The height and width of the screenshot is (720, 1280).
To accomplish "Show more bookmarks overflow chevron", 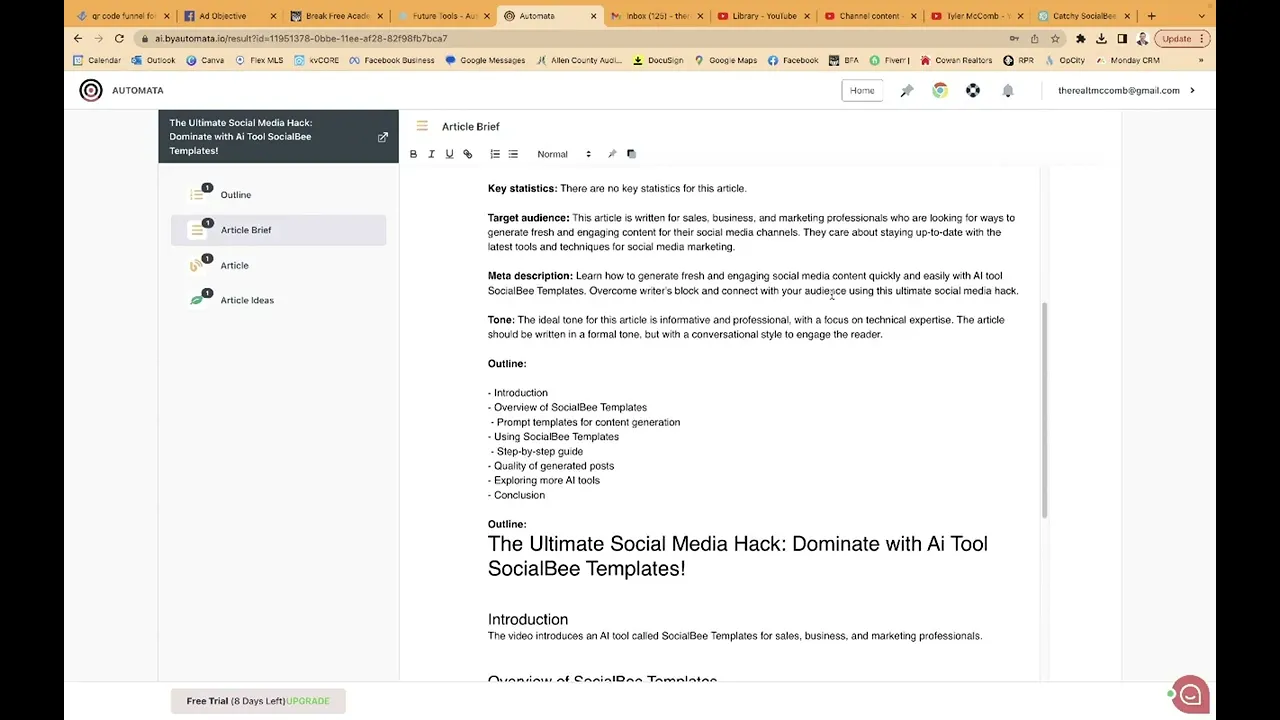I will [x=1201, y=60].
